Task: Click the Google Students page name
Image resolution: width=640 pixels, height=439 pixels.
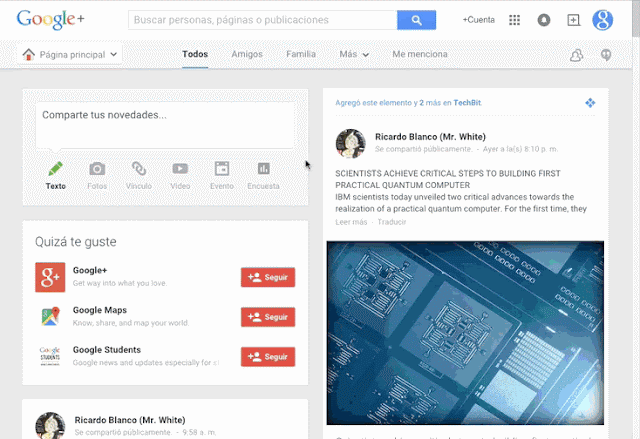Action: (x=107, y=350)
